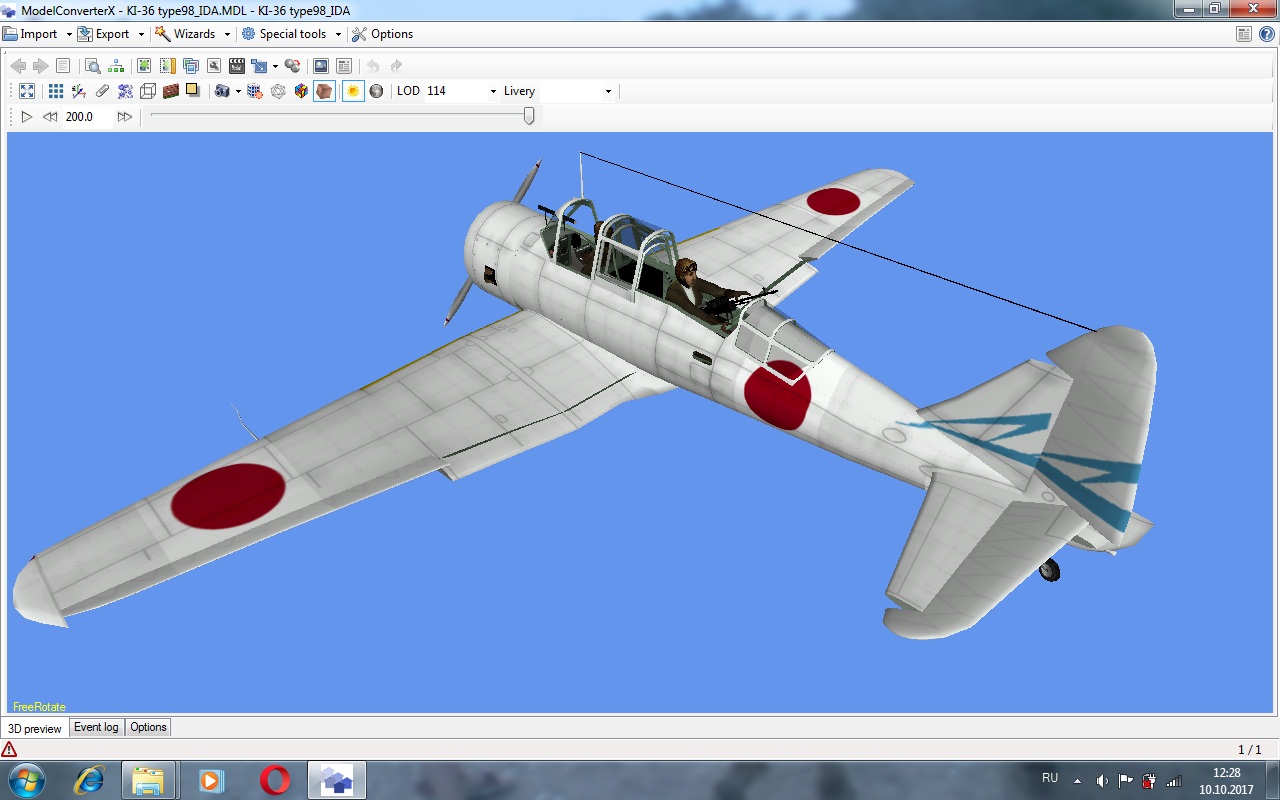The width and height of the screenshot is (1280, 800).
Task: Open the LOD 114 dropdown
Action: click(493, 91)
